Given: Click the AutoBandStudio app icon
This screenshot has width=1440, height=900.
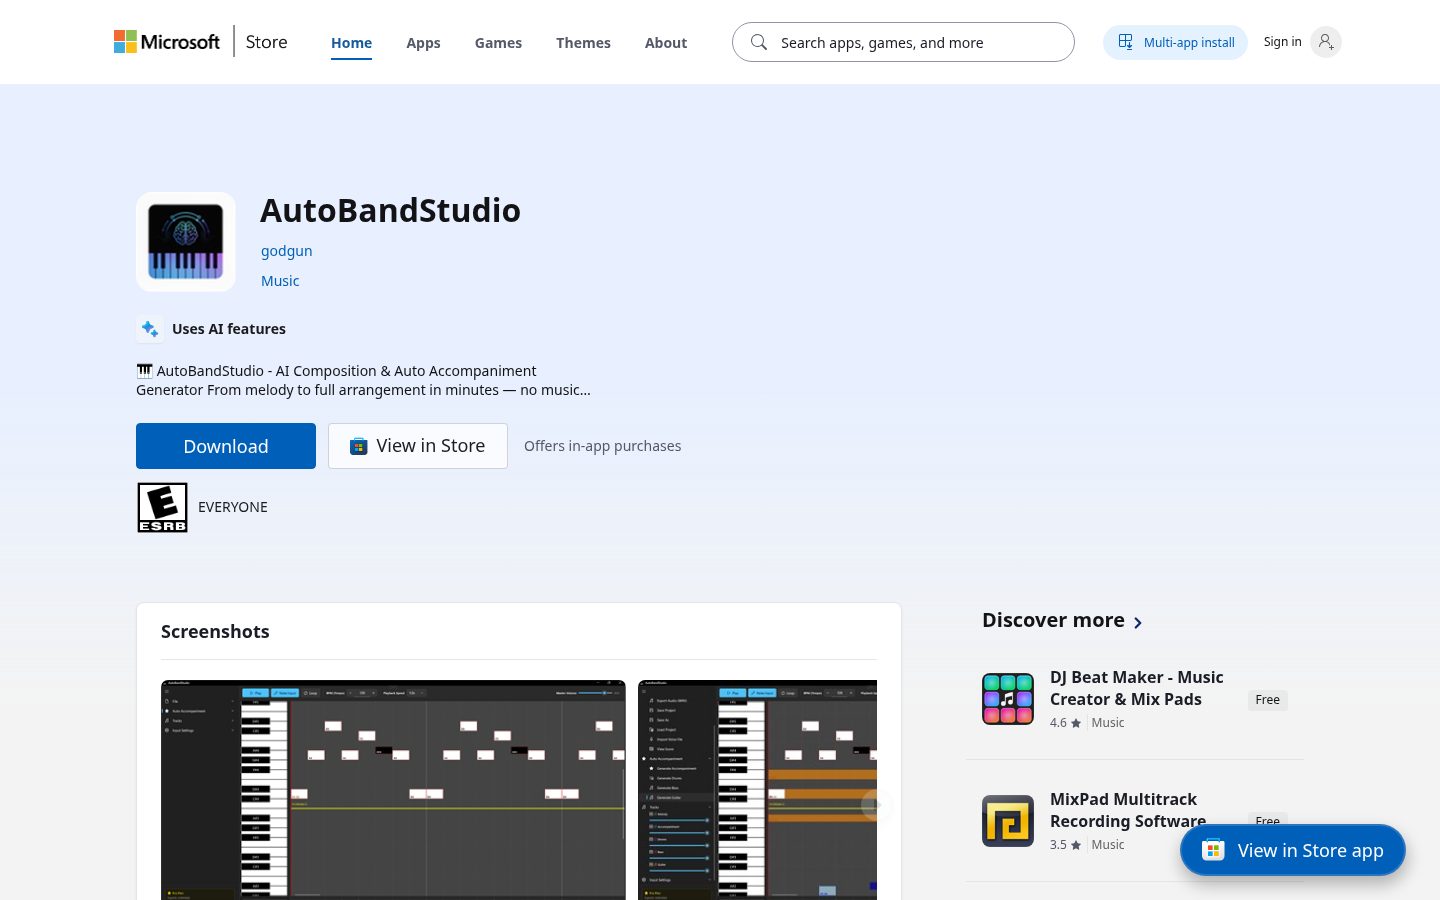Looking at the screenshot, I should 186,242.
